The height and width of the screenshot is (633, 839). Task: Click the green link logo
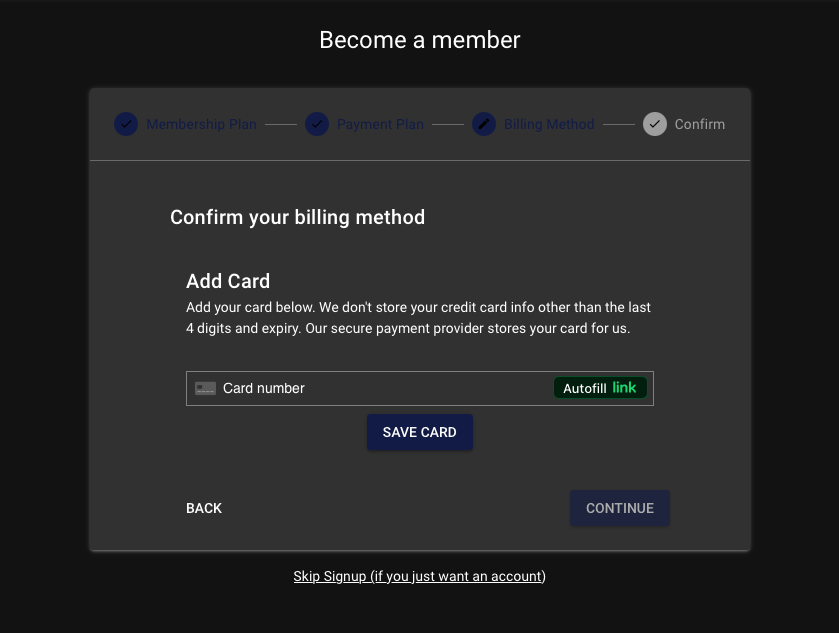(625, 387)
